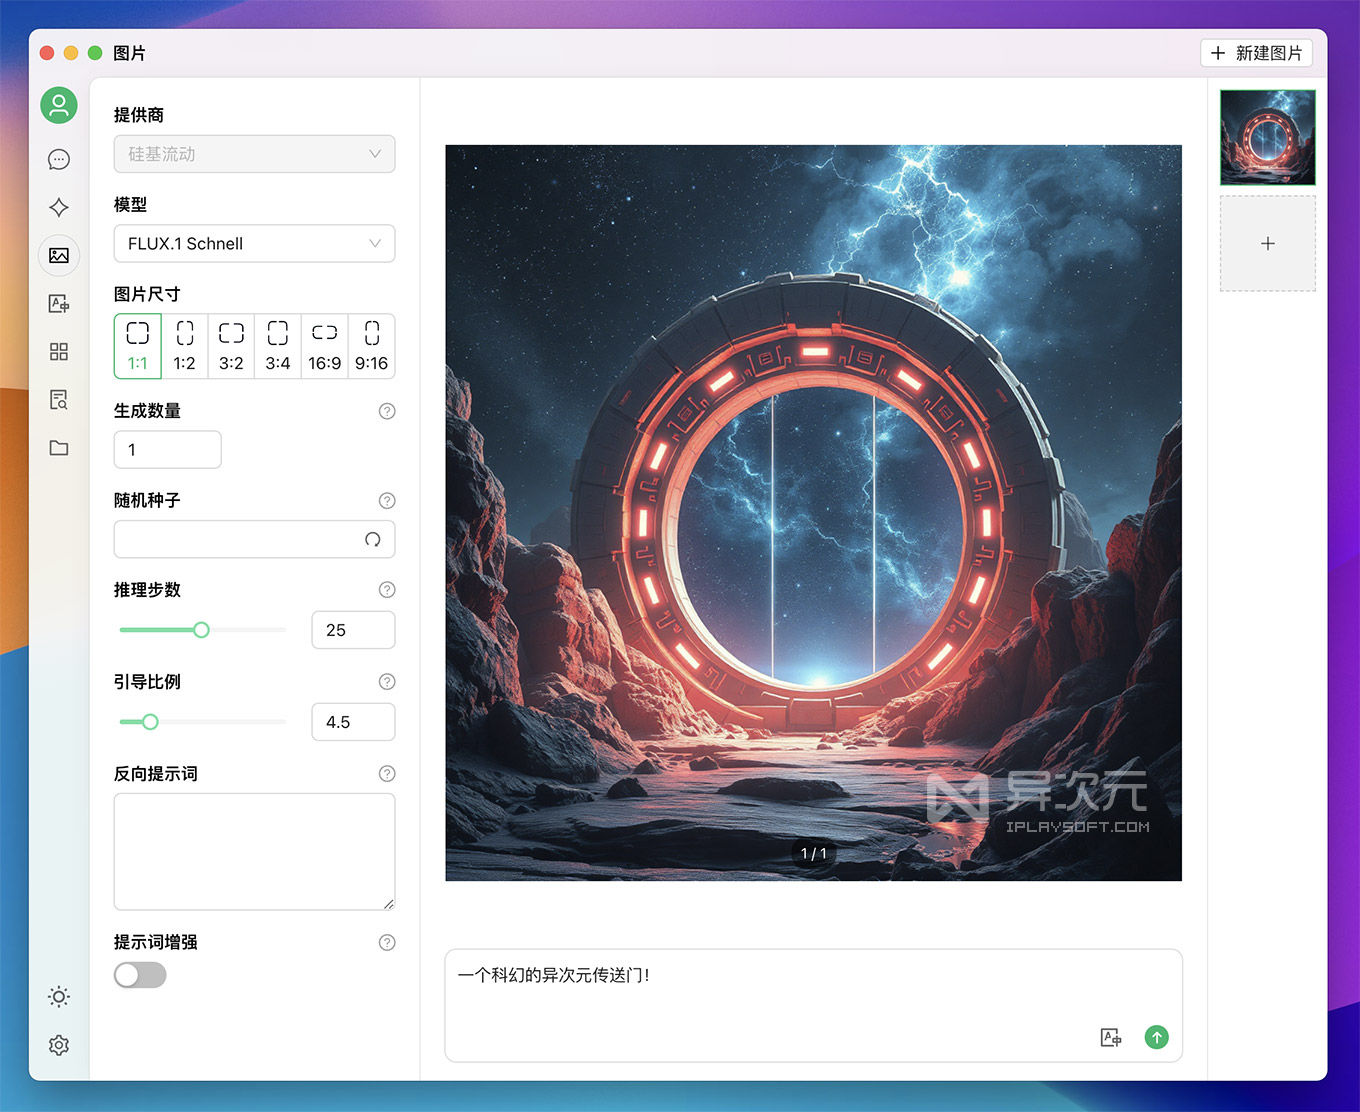This screenshot has height=1112, width=1360.
Task: Click the theme brightness icon above settings
Action: 58,997
